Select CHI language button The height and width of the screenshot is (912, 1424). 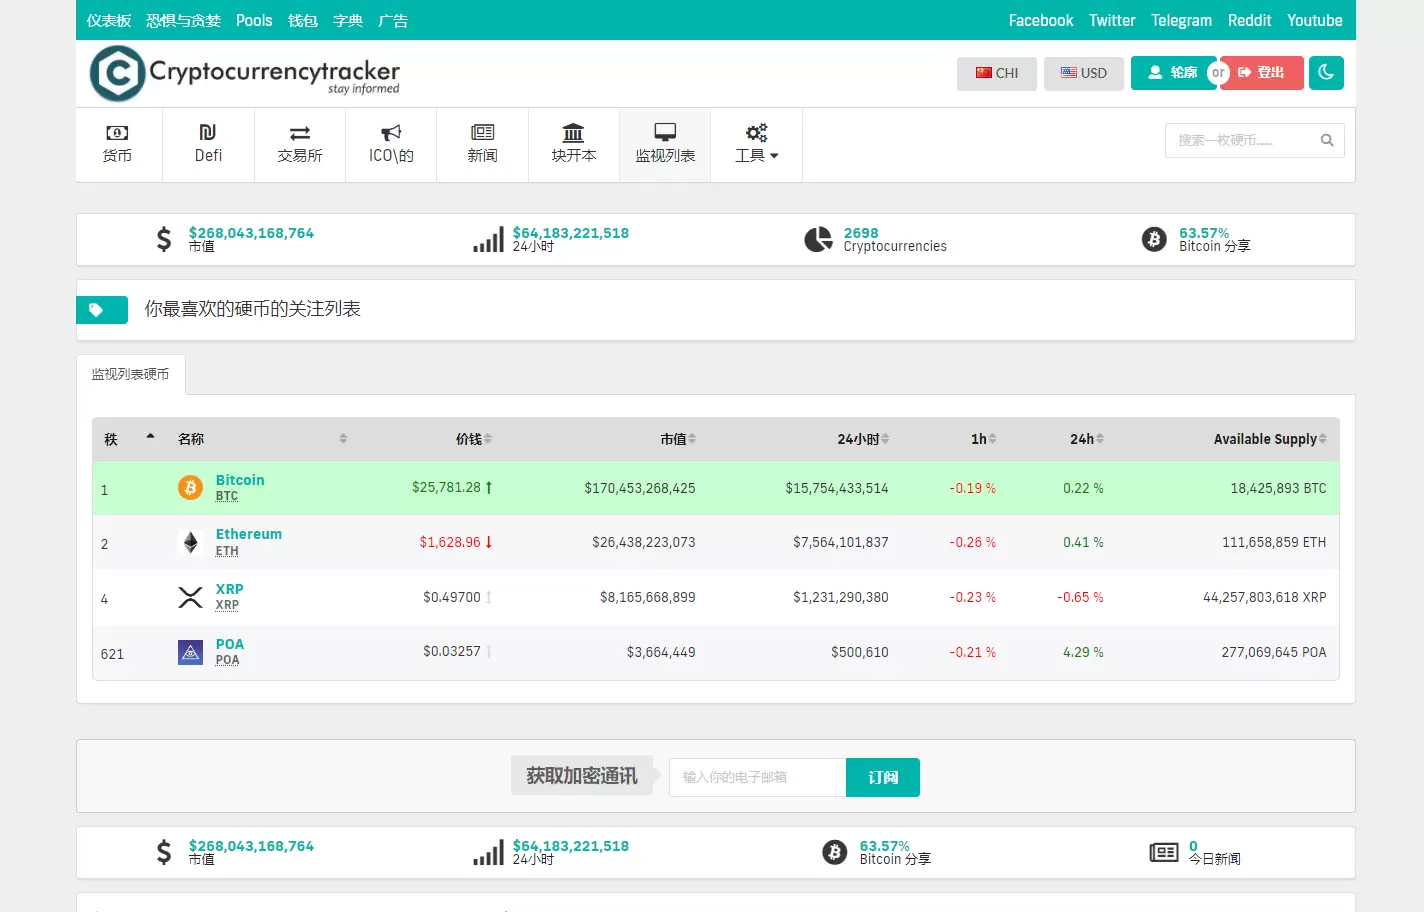[997, 73]
